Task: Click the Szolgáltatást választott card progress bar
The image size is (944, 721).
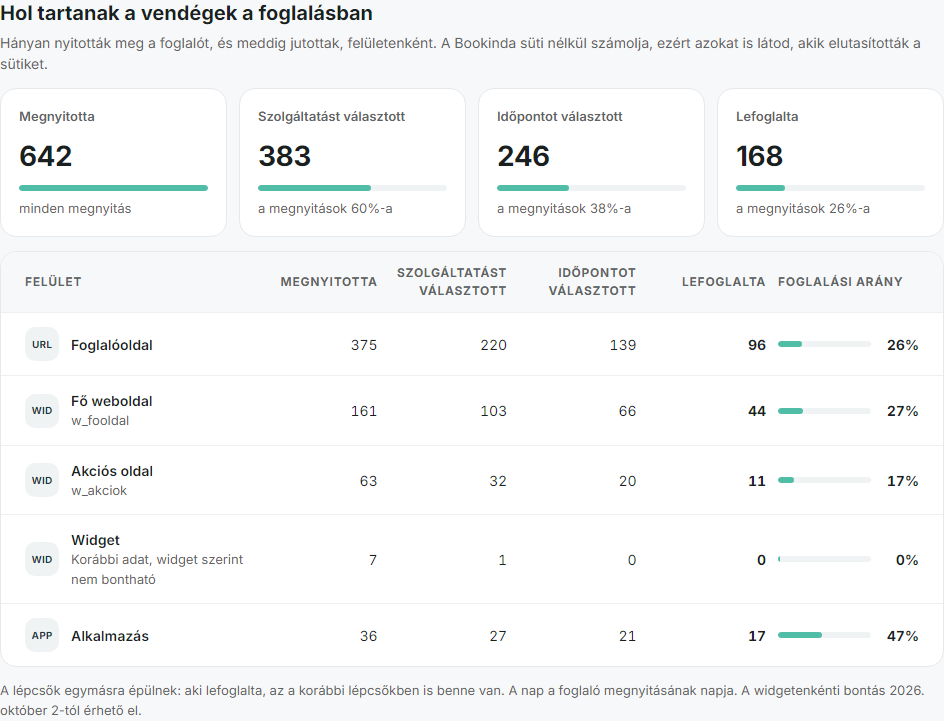Action: 352,188
